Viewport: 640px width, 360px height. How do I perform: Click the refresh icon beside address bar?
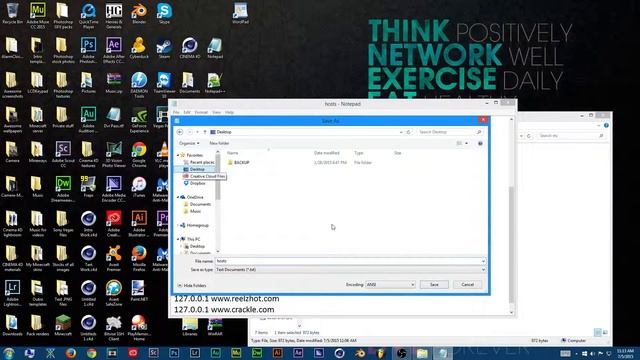408,132
